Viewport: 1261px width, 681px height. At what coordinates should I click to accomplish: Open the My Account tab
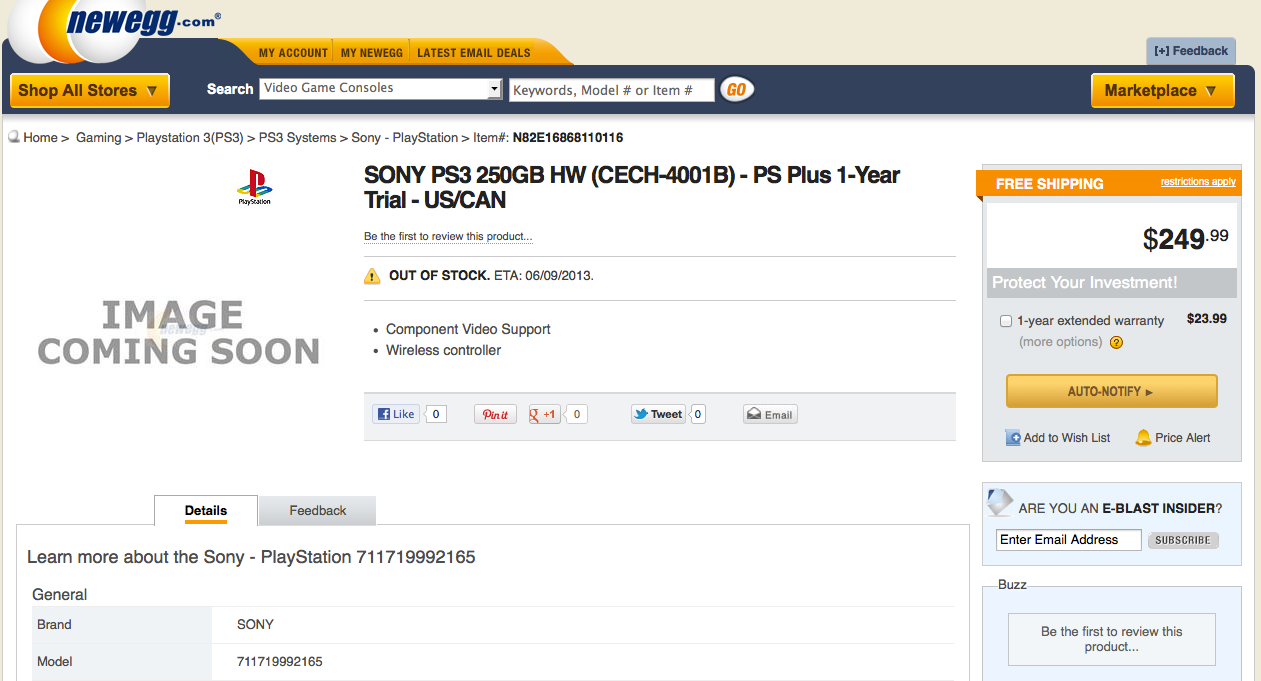pos(293,53)
